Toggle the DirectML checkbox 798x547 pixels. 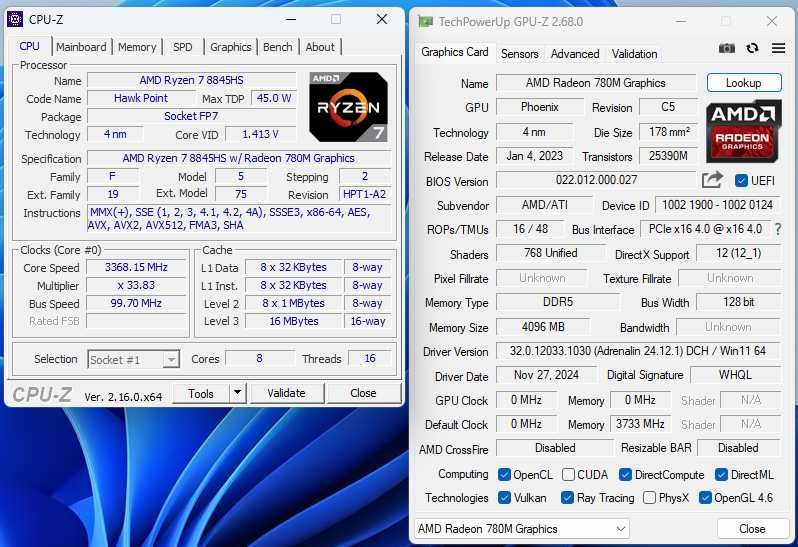click(721, 474)
